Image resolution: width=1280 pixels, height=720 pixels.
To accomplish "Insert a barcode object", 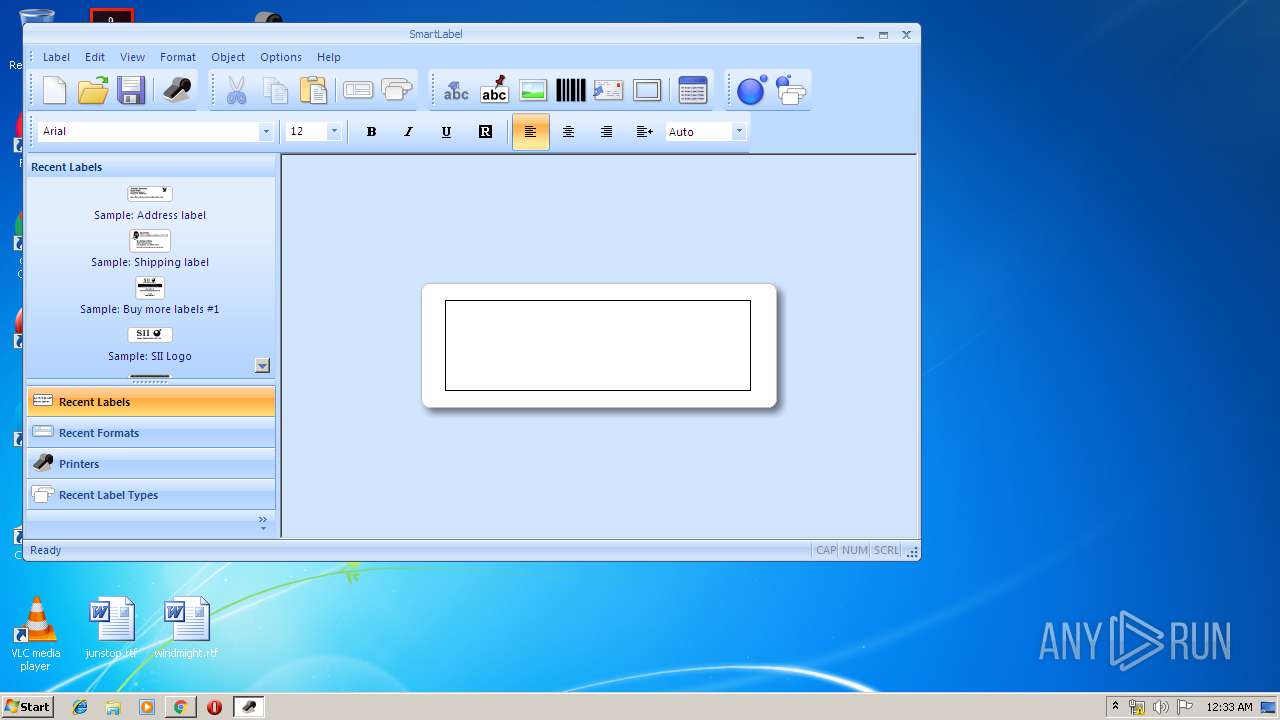I will pos(571,91).
